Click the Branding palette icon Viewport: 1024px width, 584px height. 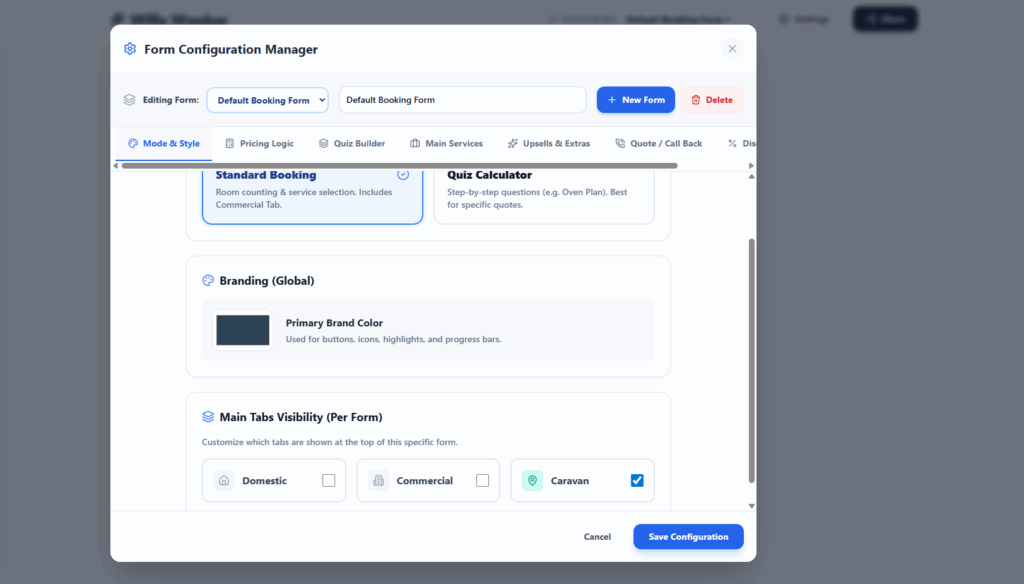[208, 281]
